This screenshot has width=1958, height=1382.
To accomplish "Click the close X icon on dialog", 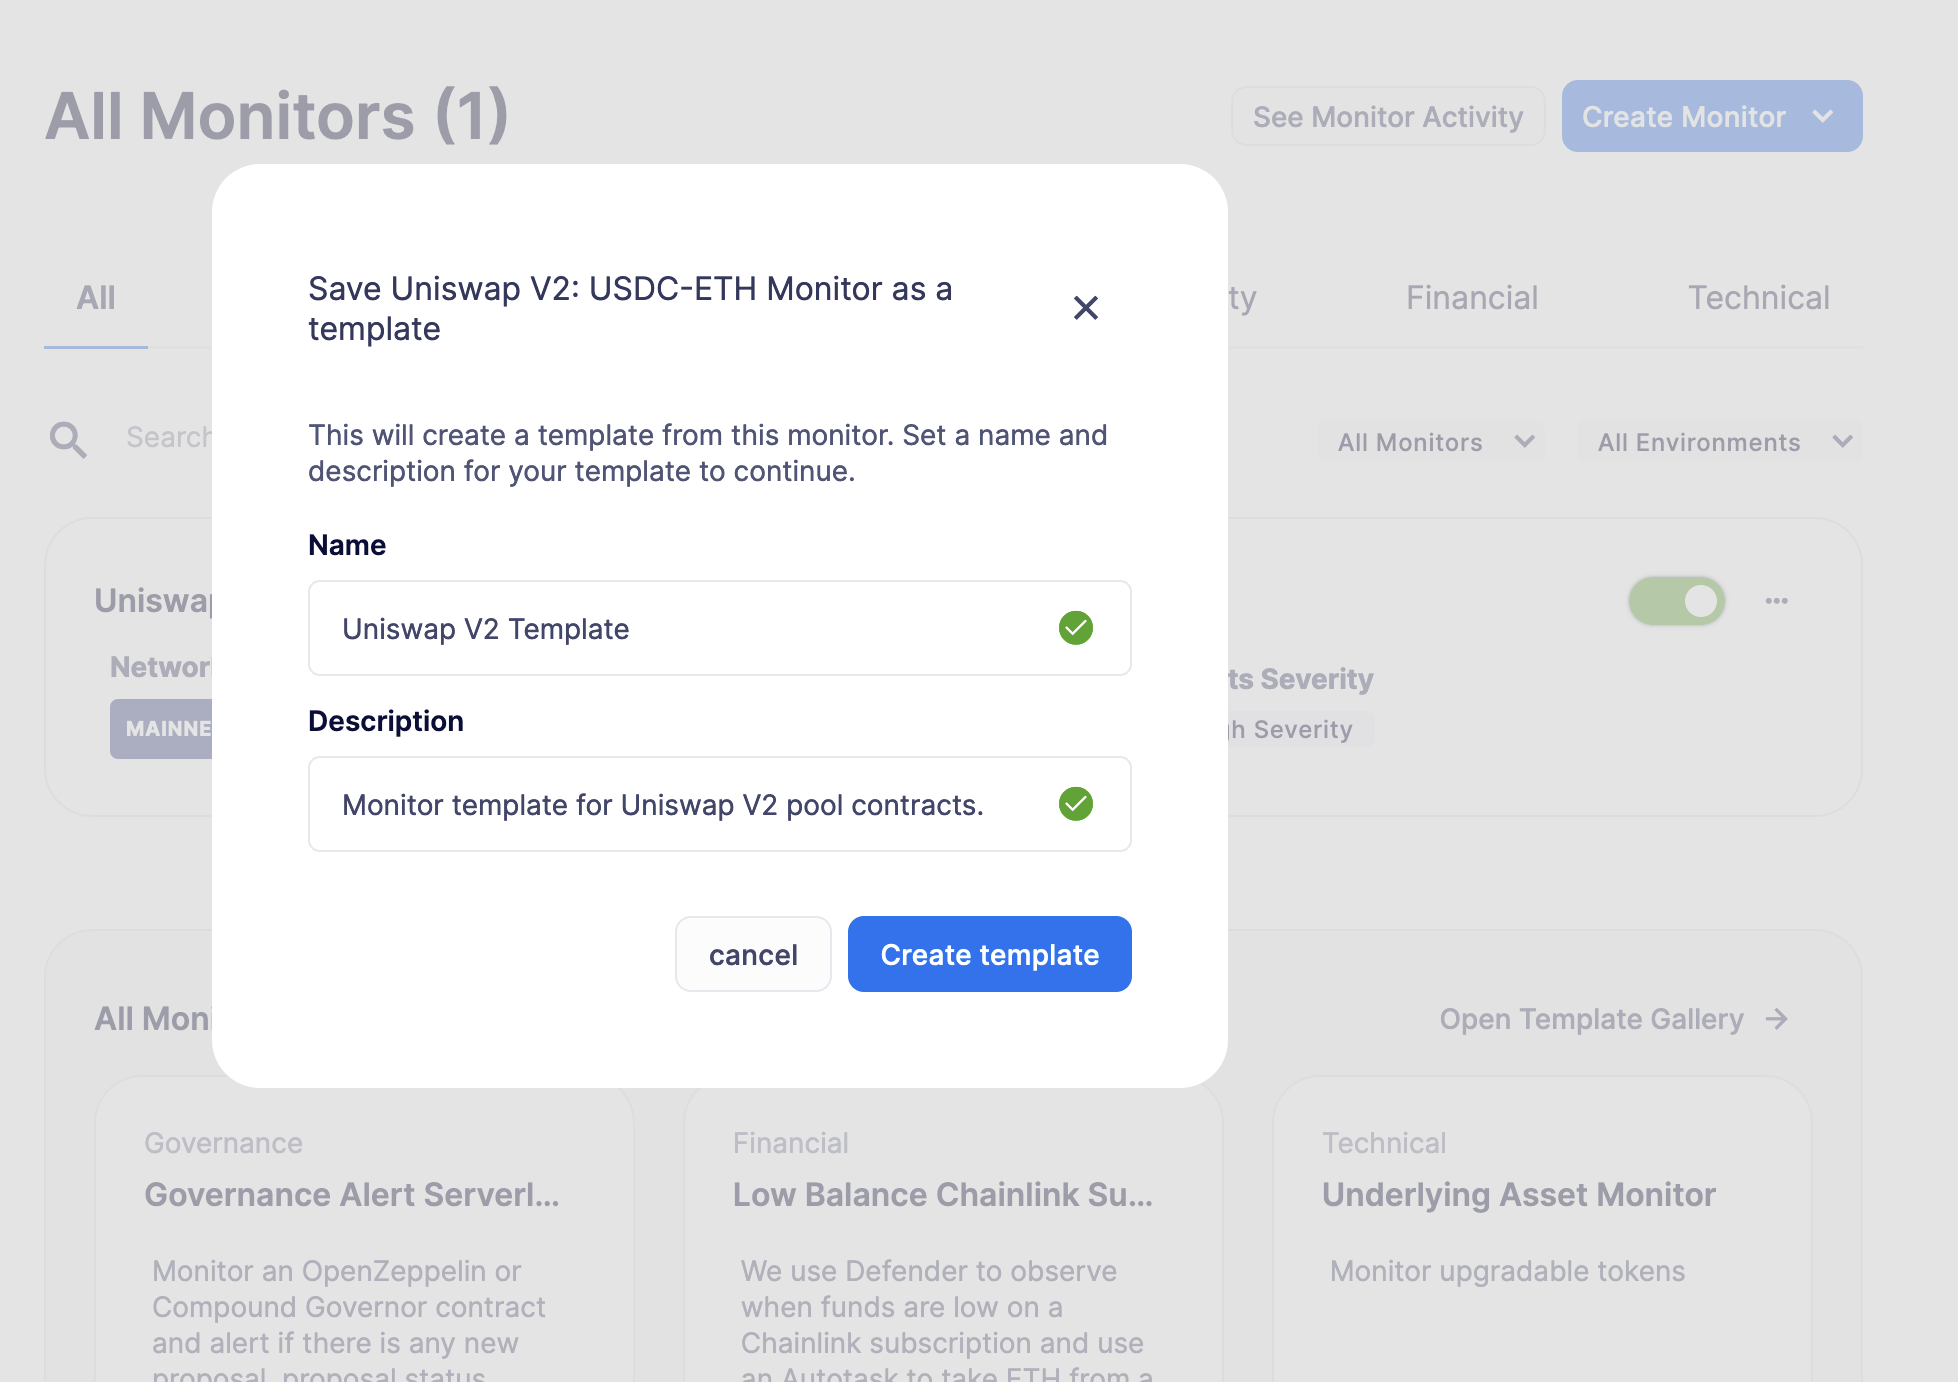I will tap(1086, 308).
